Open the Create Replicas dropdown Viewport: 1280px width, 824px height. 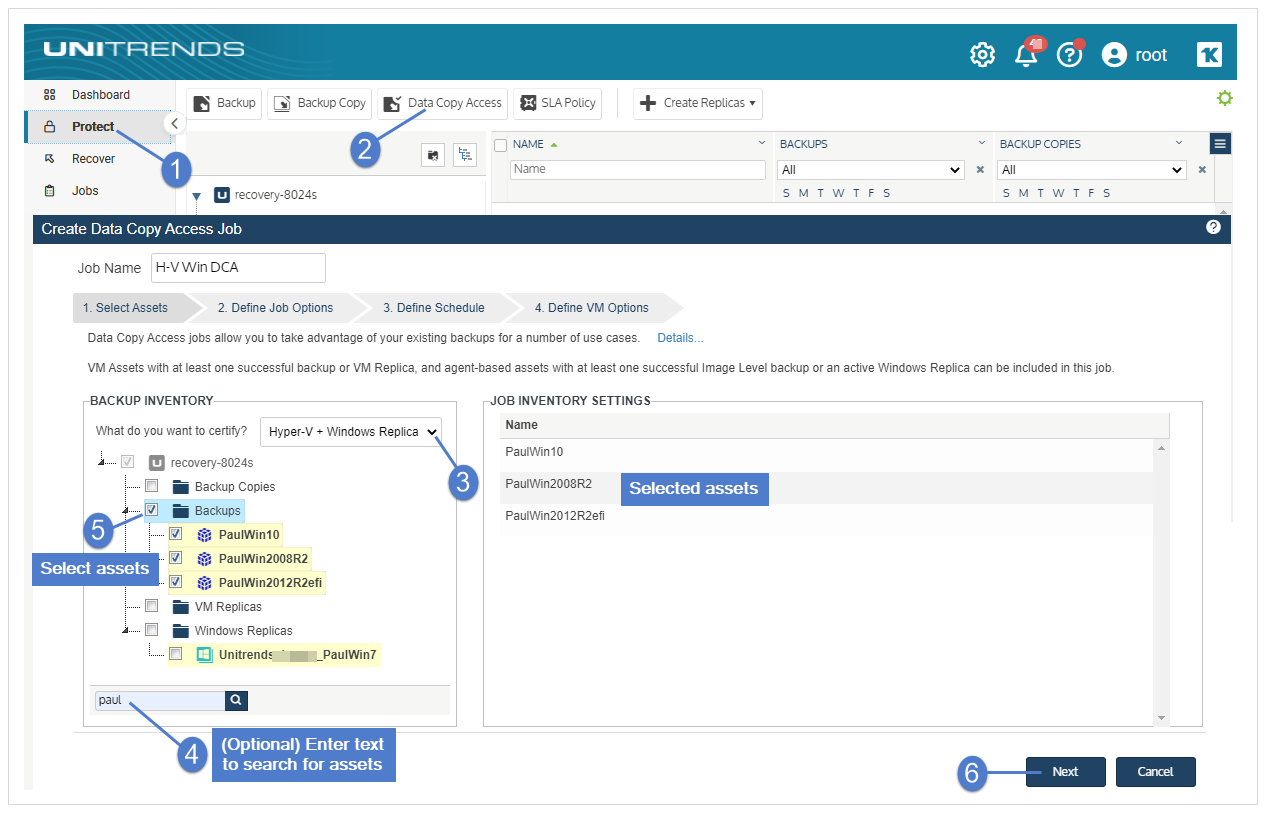click(697, 103)
